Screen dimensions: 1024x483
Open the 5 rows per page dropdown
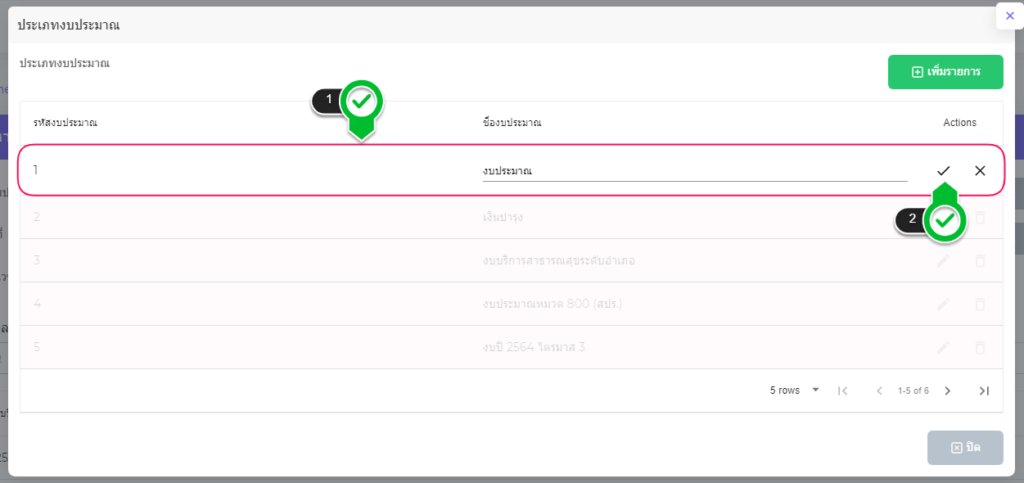[795, 390]
